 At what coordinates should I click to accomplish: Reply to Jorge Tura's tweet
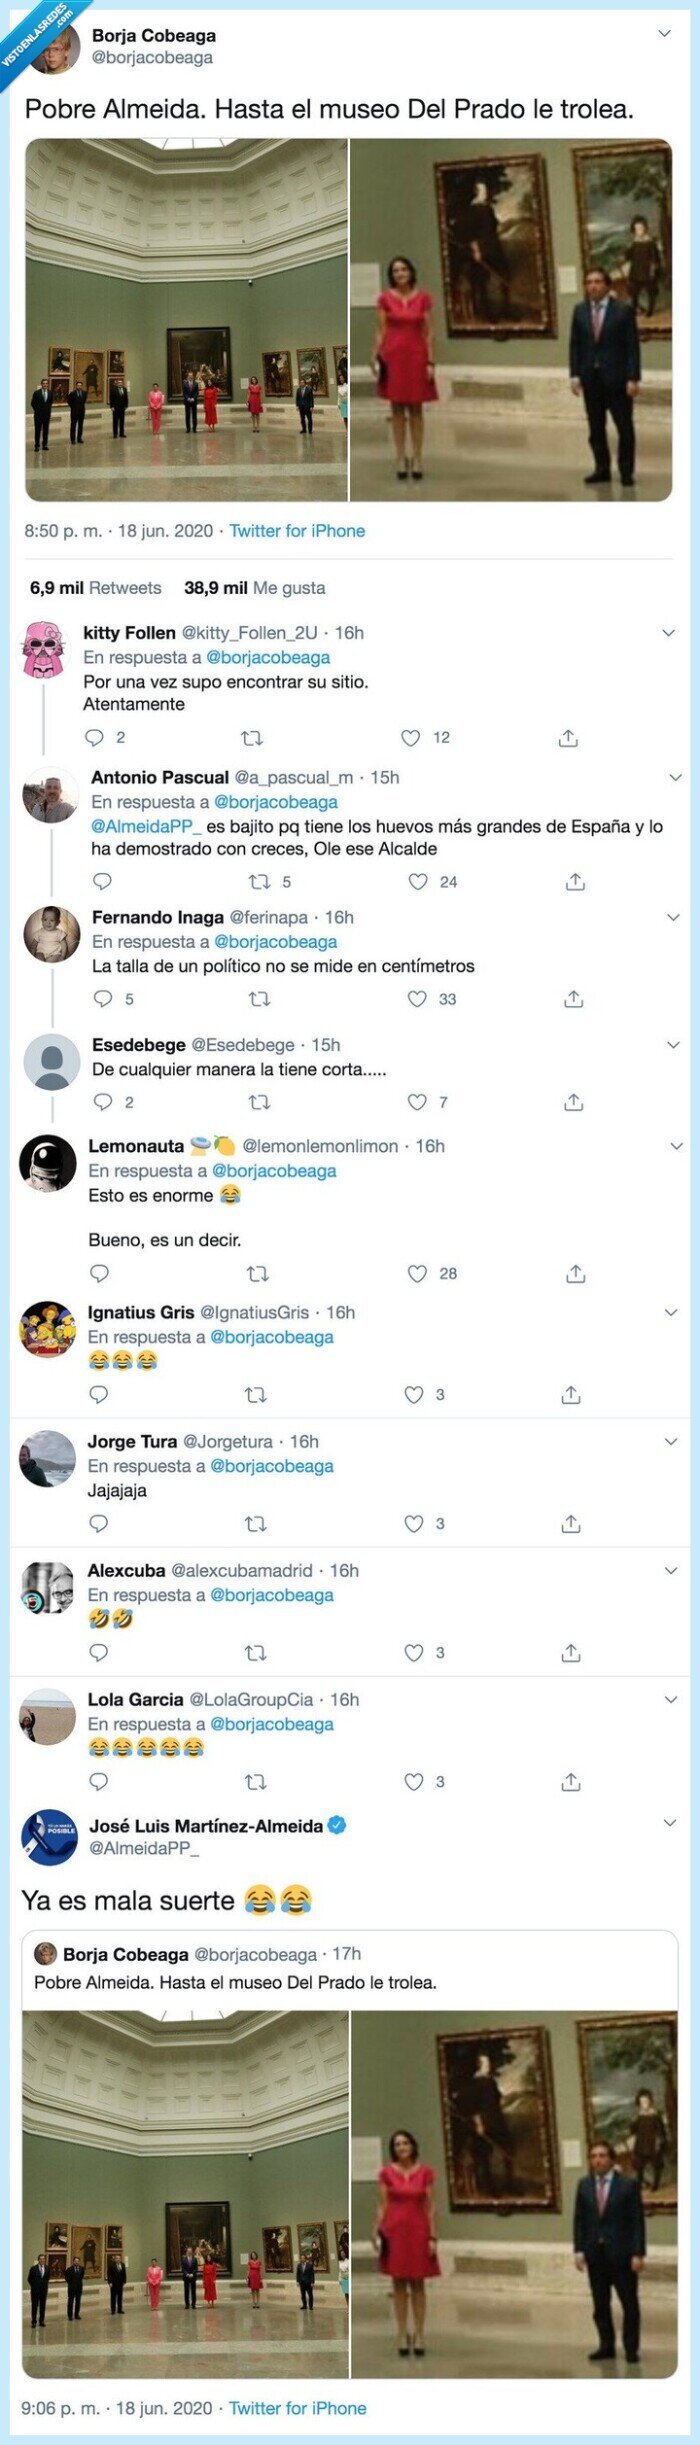click(x=98, y=1524)
